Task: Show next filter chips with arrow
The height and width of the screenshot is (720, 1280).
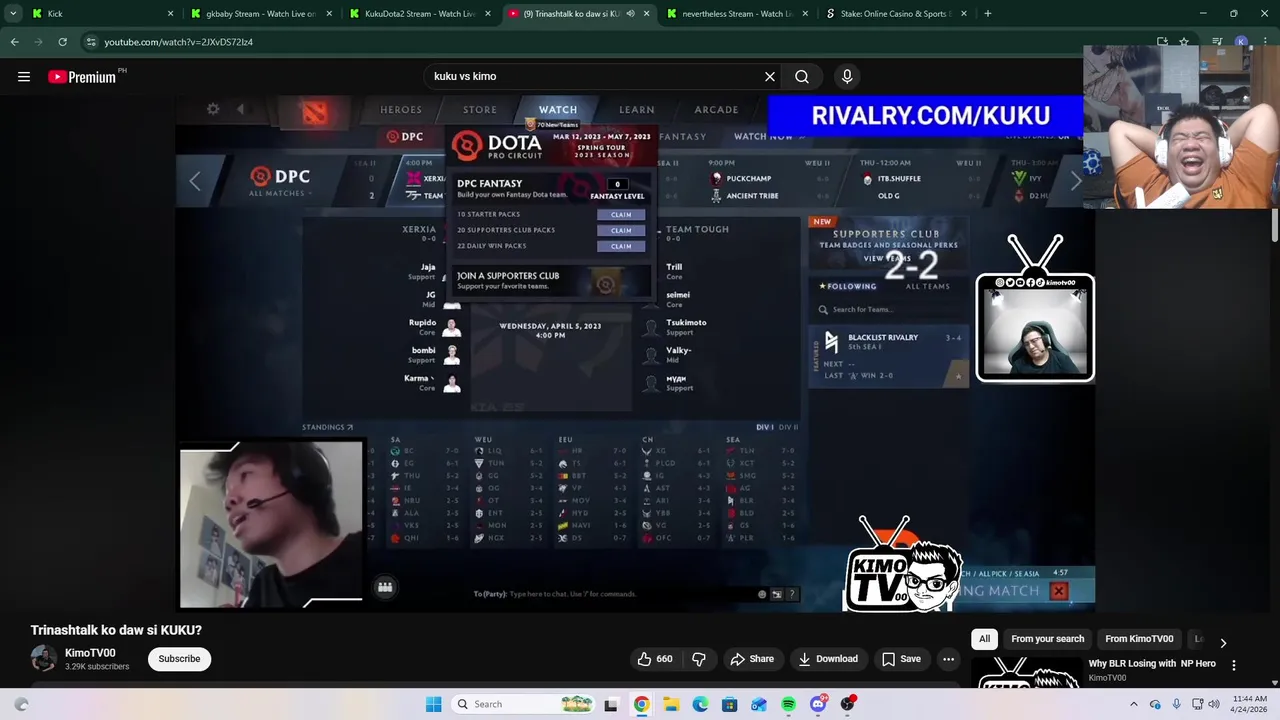Action: click(1223, 643)
